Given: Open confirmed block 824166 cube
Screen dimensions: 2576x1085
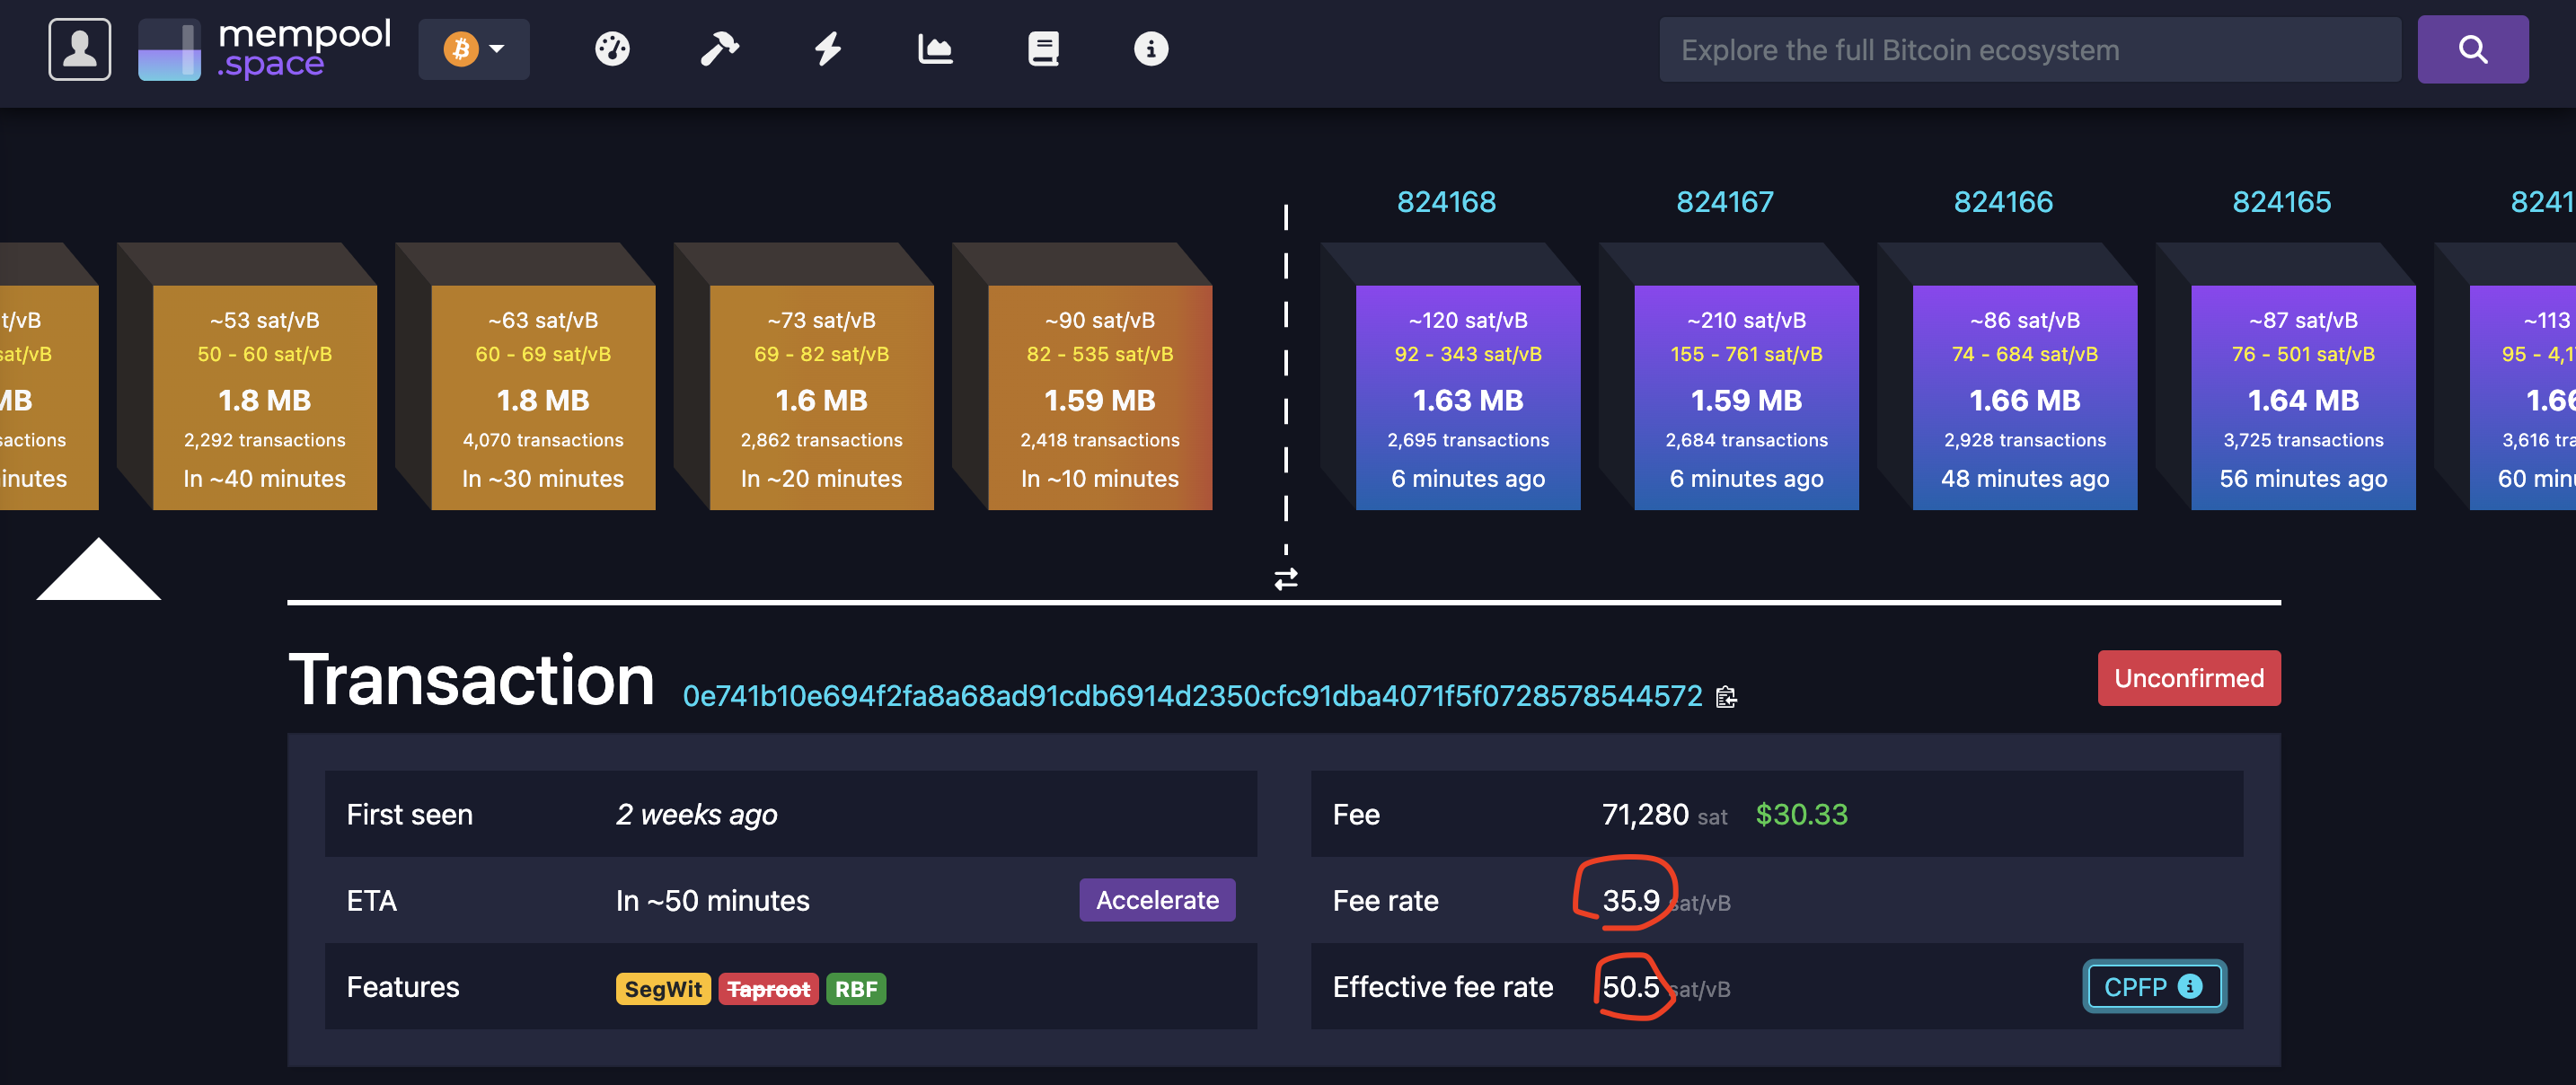Looking at the screenshot, I should [x=2025, y=398].
